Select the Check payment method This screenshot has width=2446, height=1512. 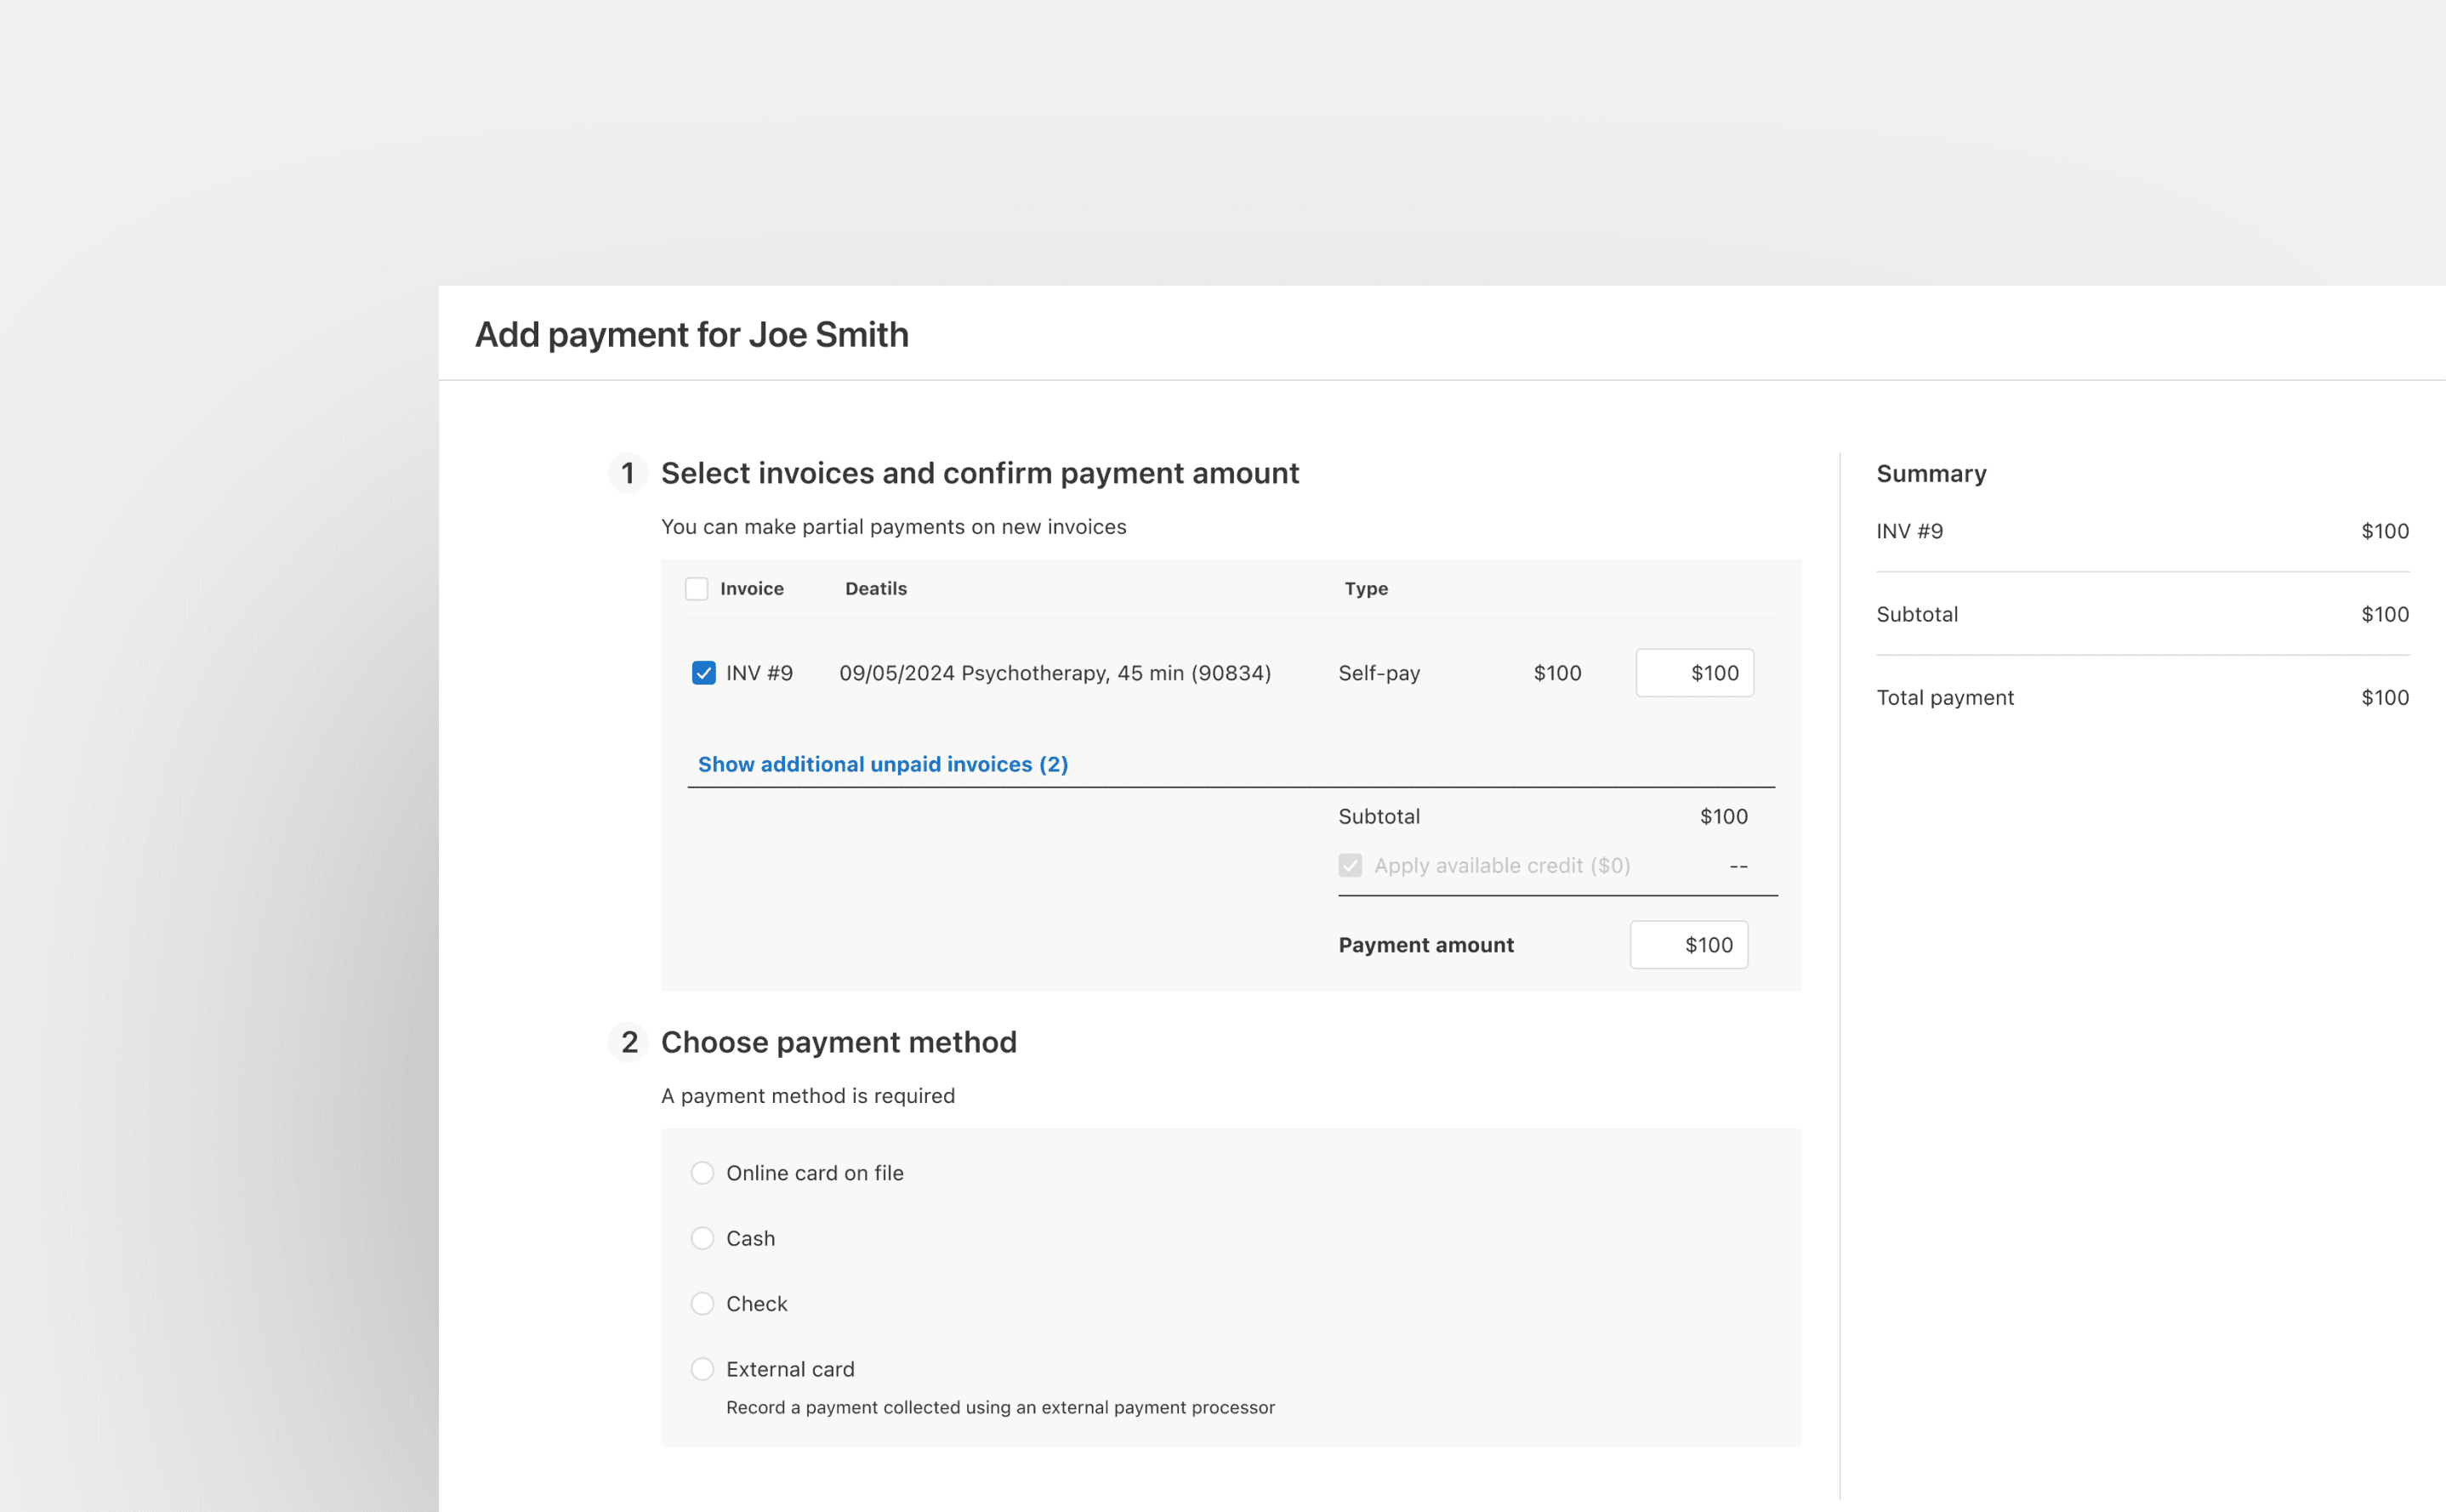702,1304
